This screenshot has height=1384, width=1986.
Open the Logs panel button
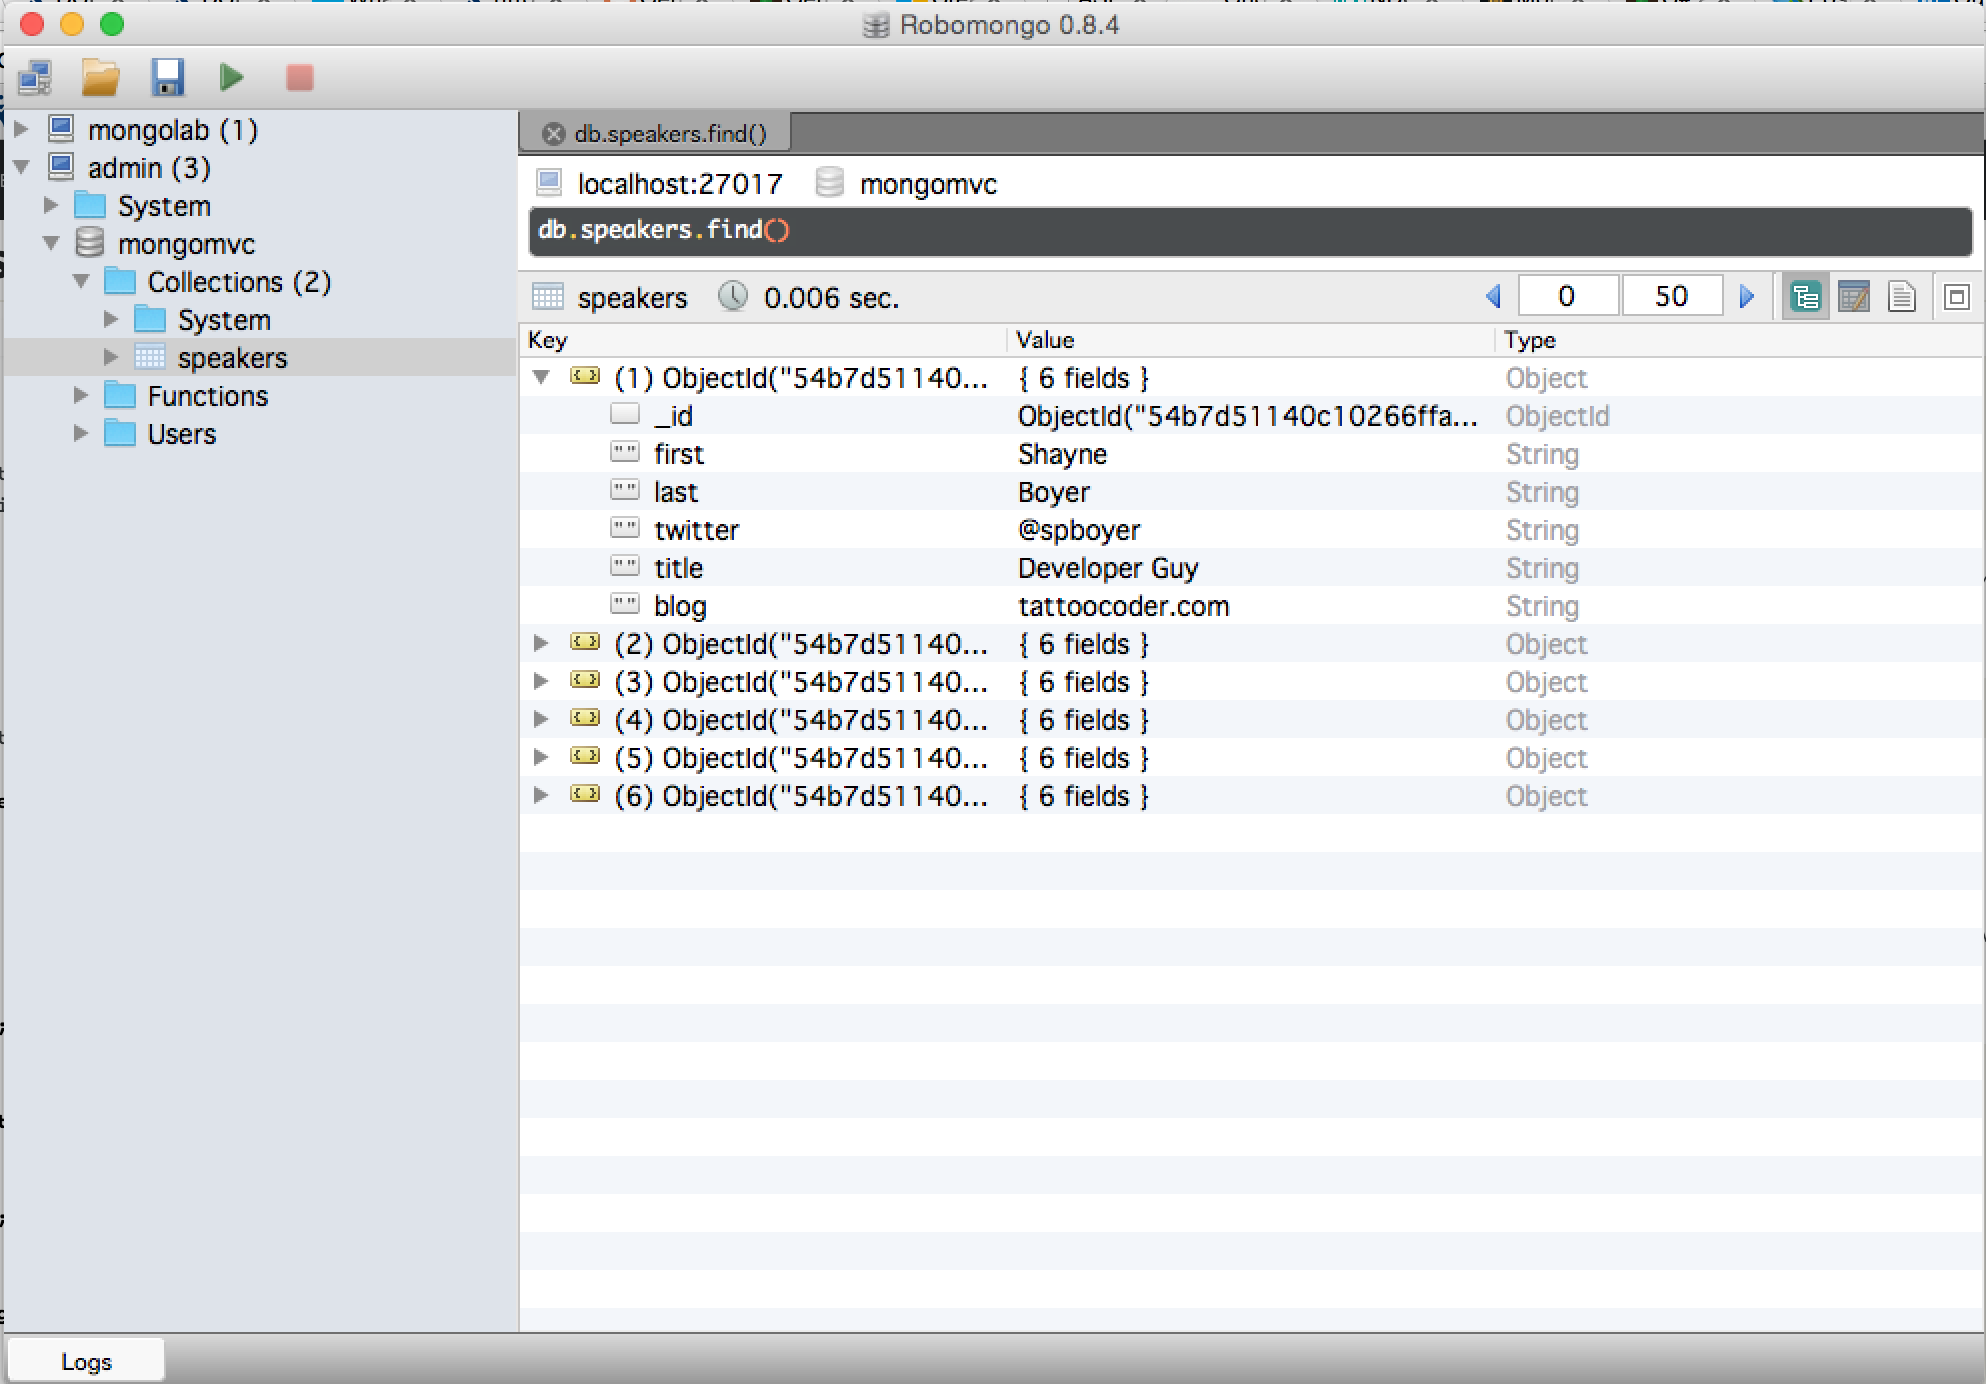(x=86, y=1361)
